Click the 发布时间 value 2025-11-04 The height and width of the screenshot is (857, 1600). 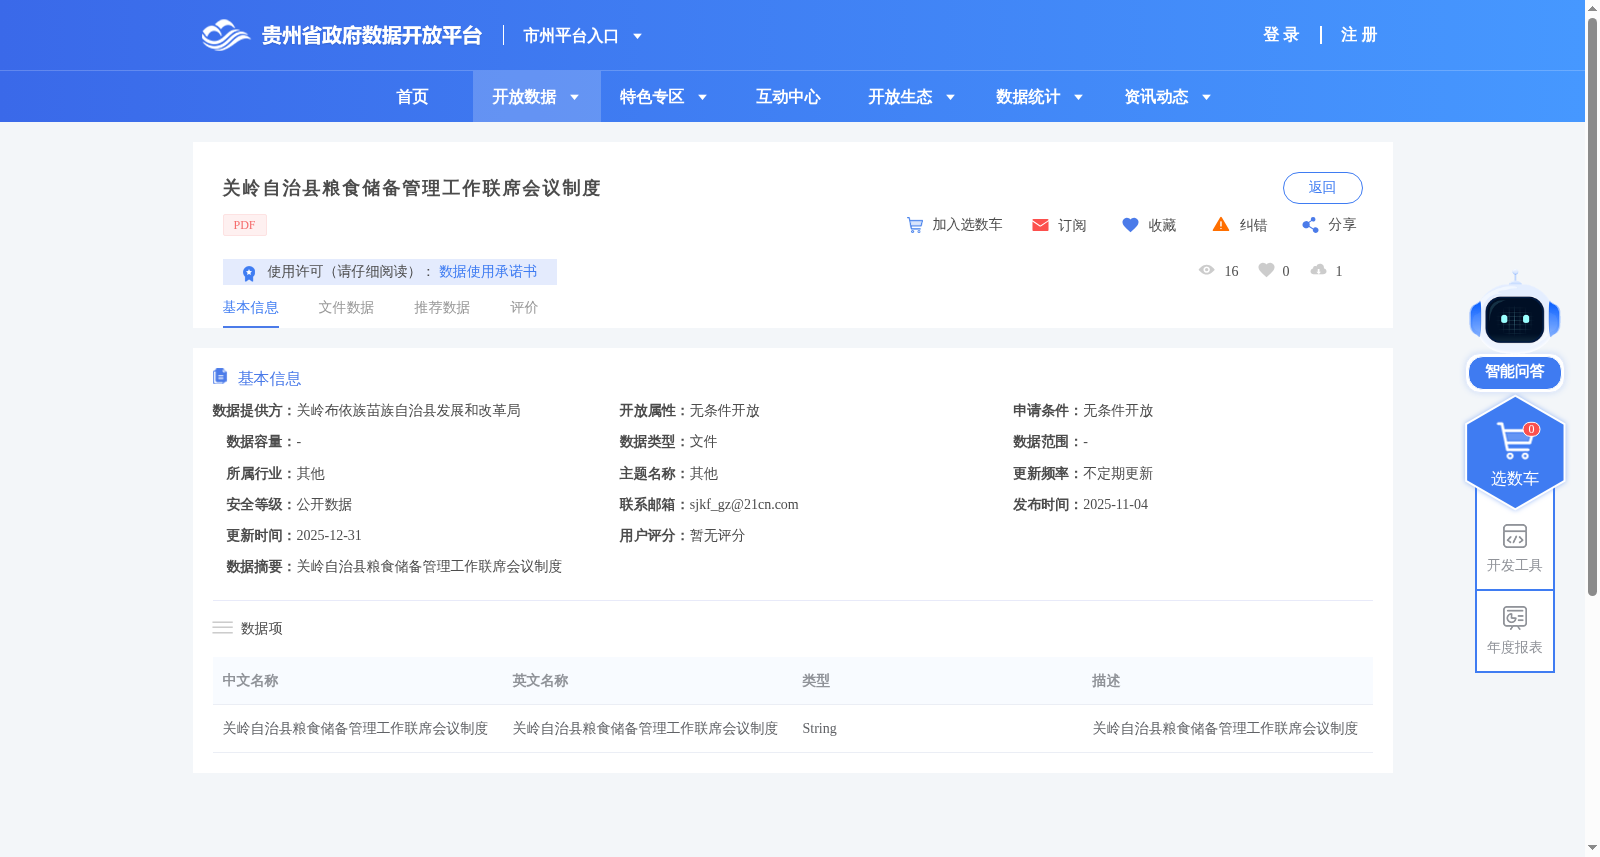point(1115,505)
